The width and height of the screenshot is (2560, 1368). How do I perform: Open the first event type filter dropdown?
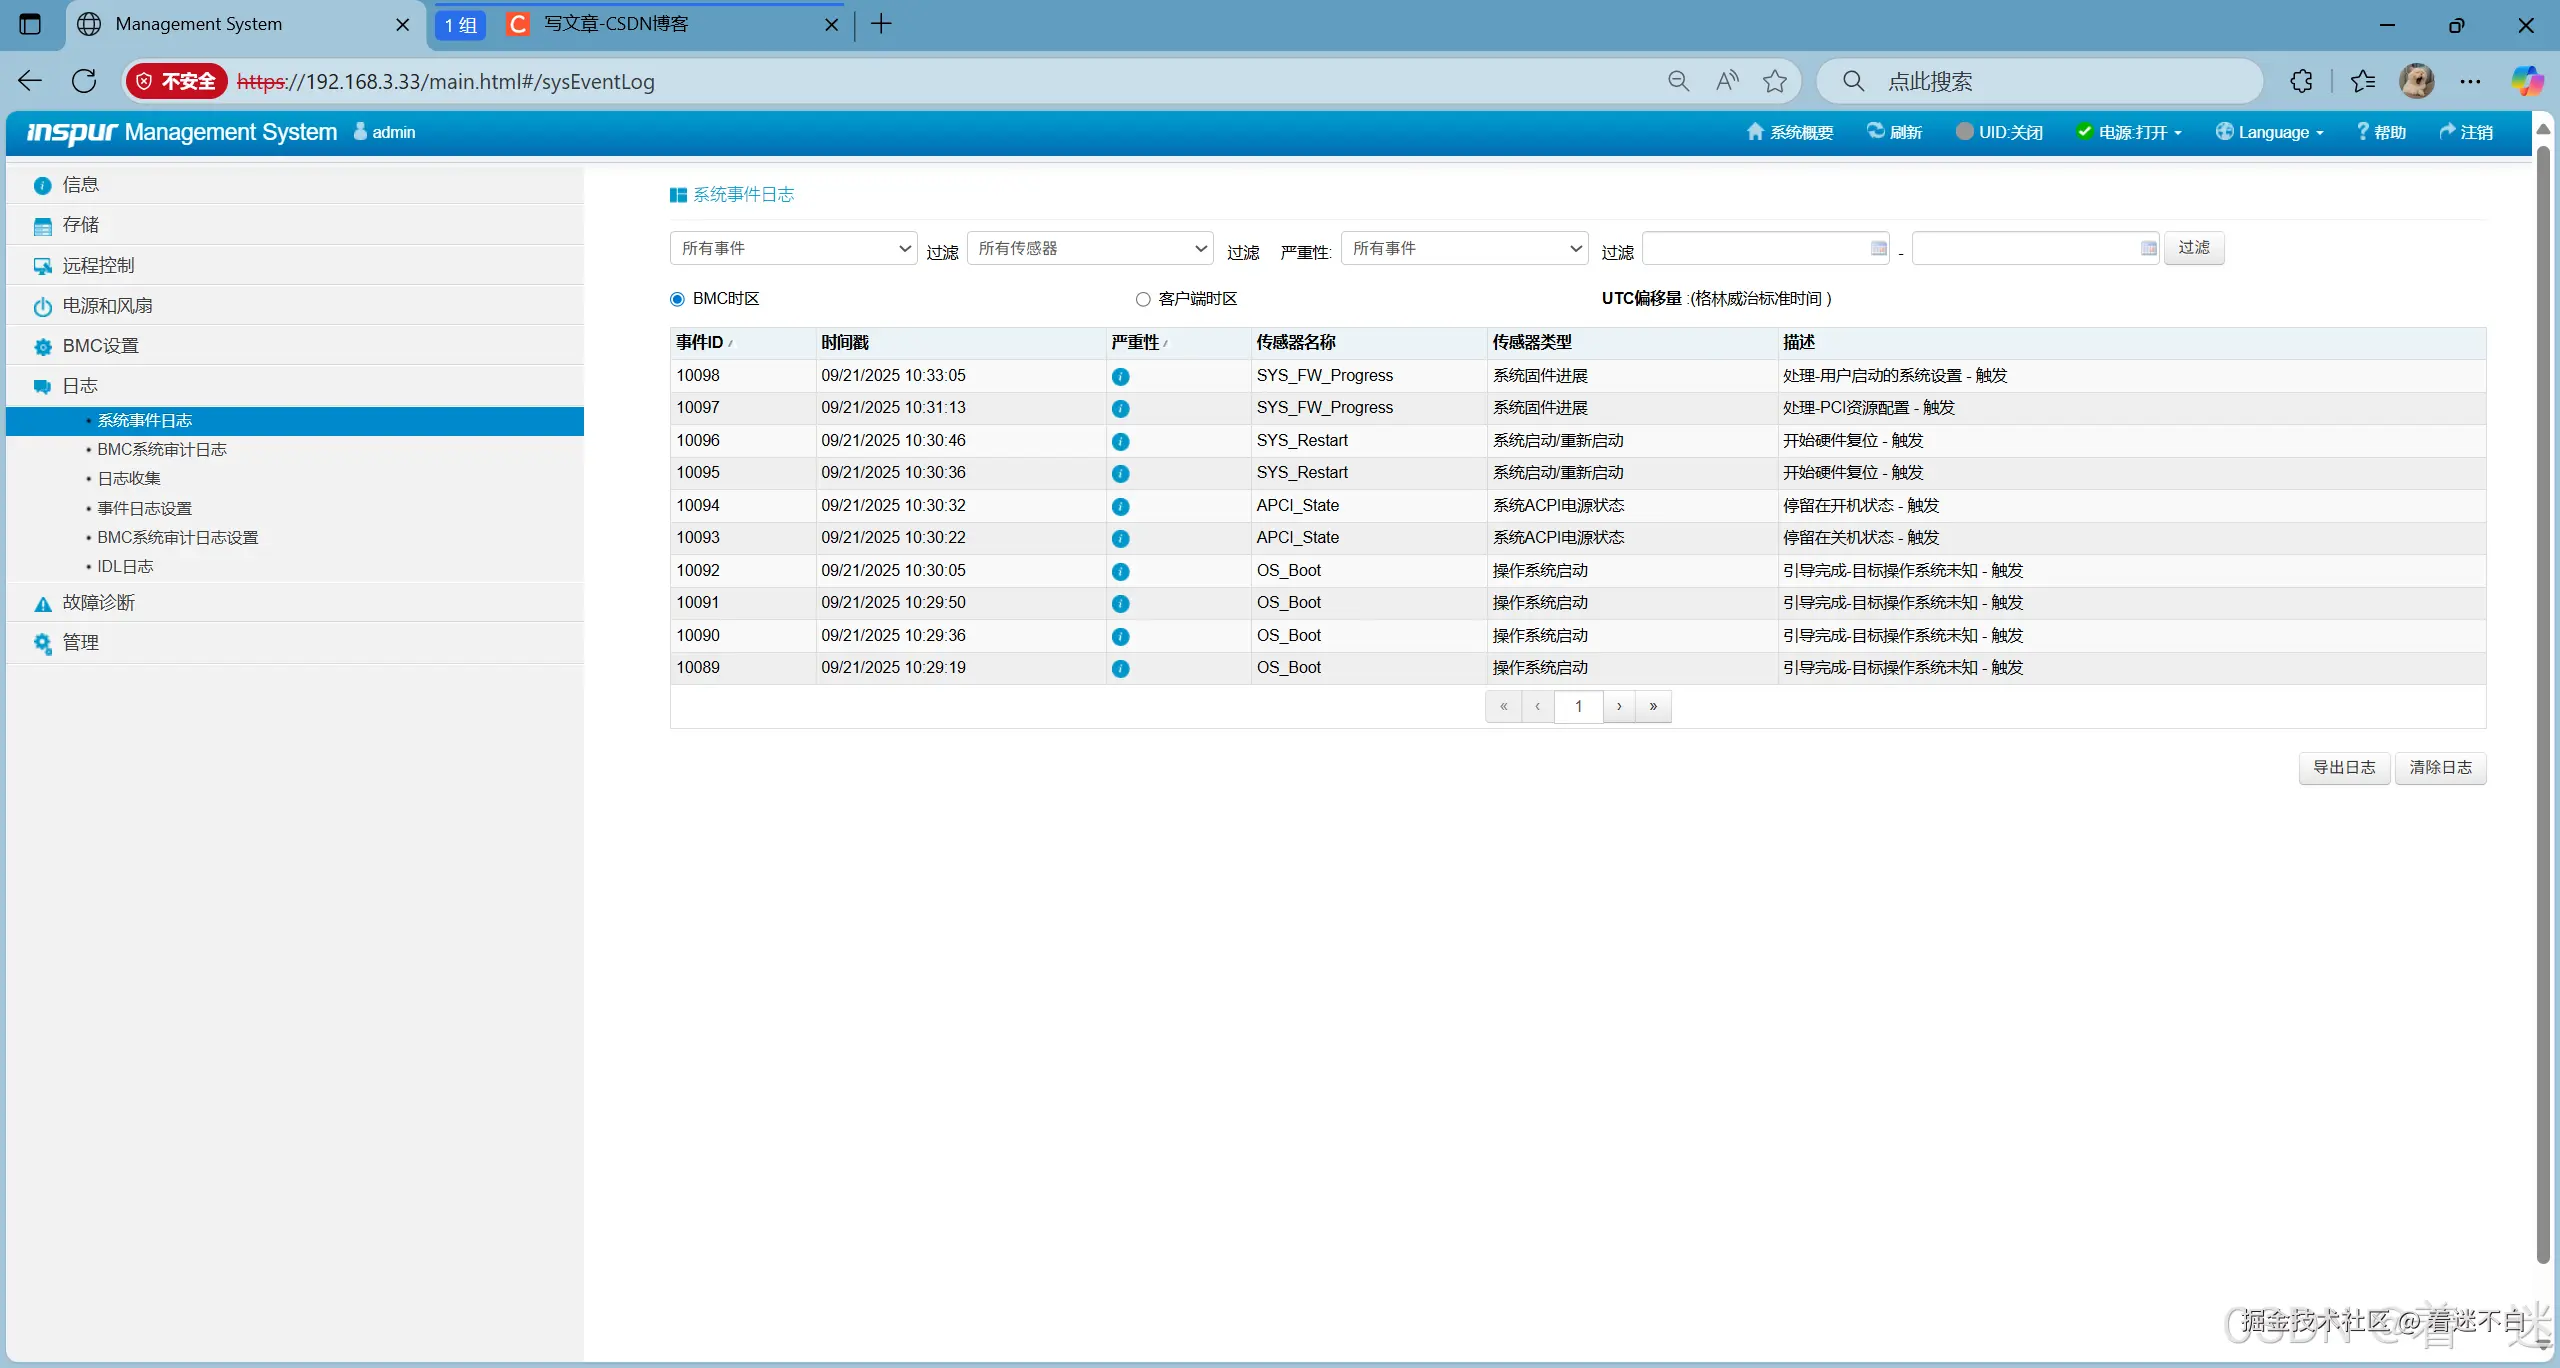click(793, 248)
